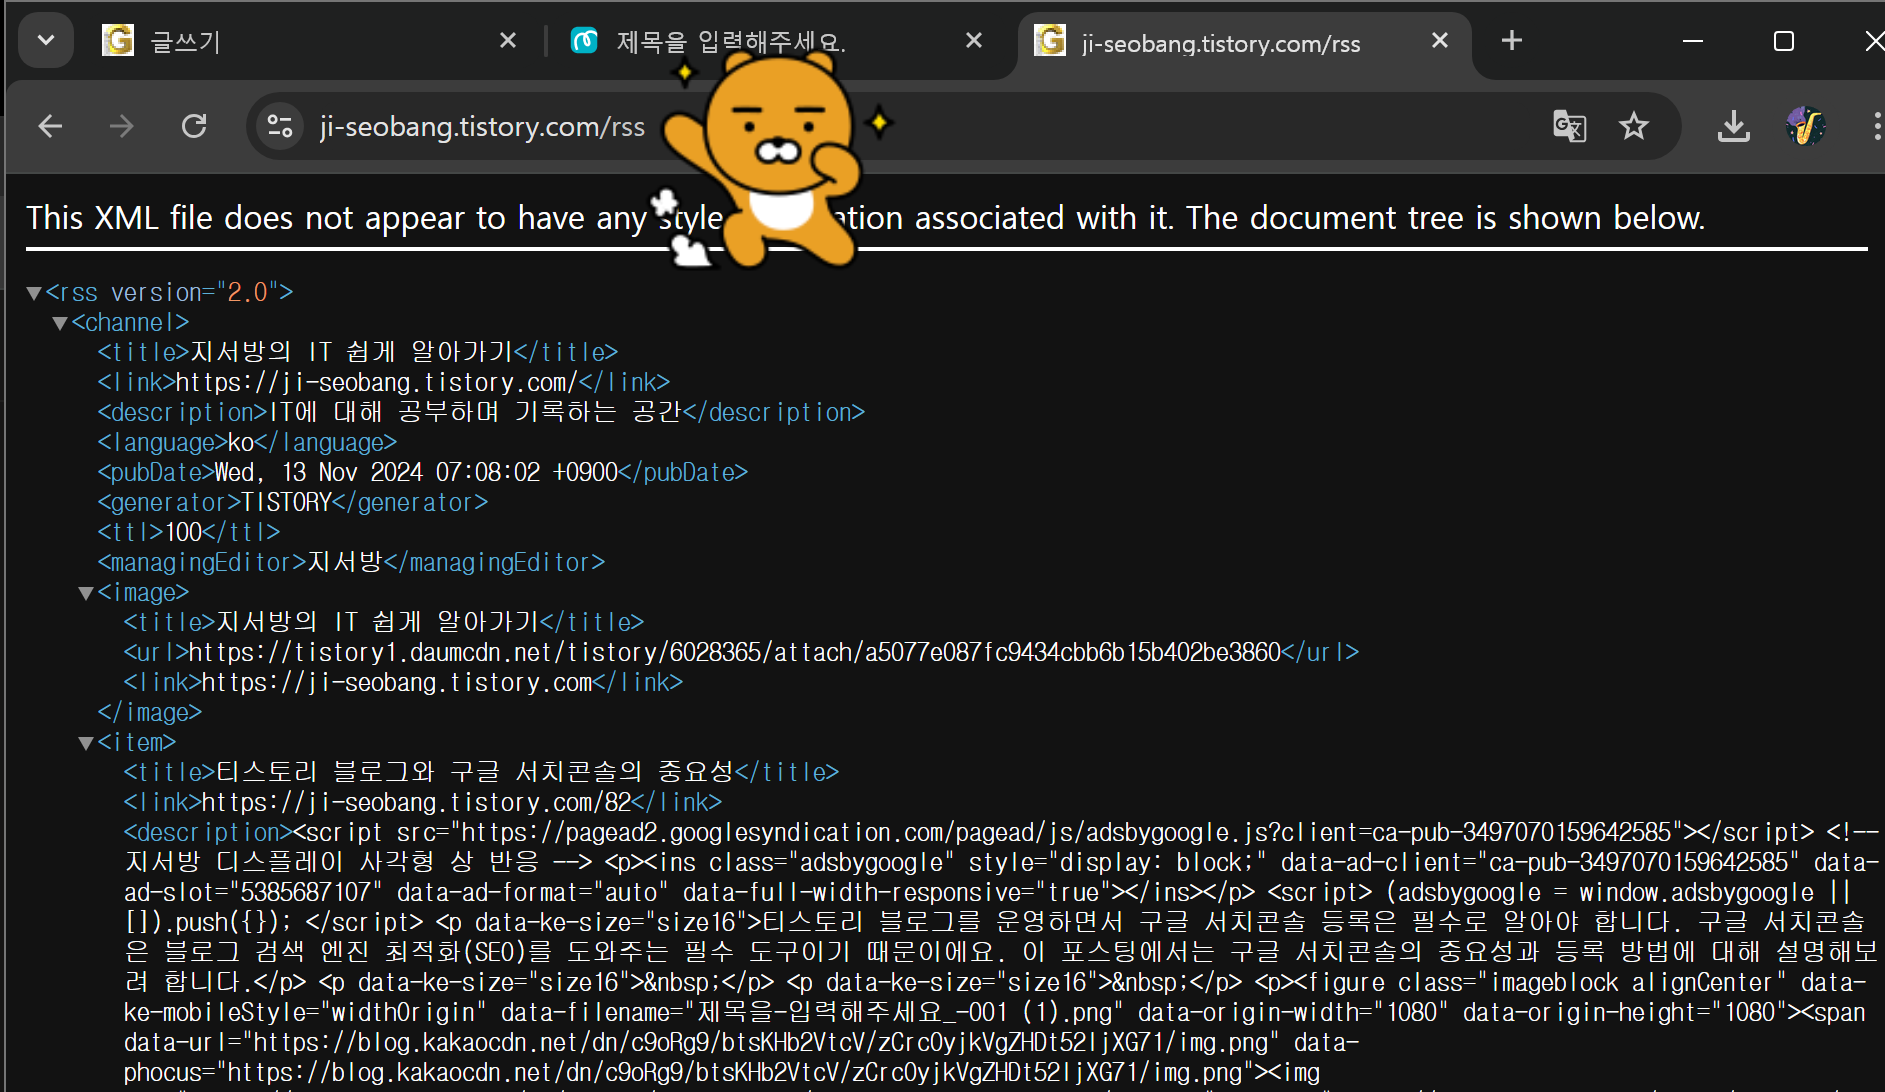Screen dimensions: 1885x1092
Task: Click the closing image tag
Action: click(150, 712)
